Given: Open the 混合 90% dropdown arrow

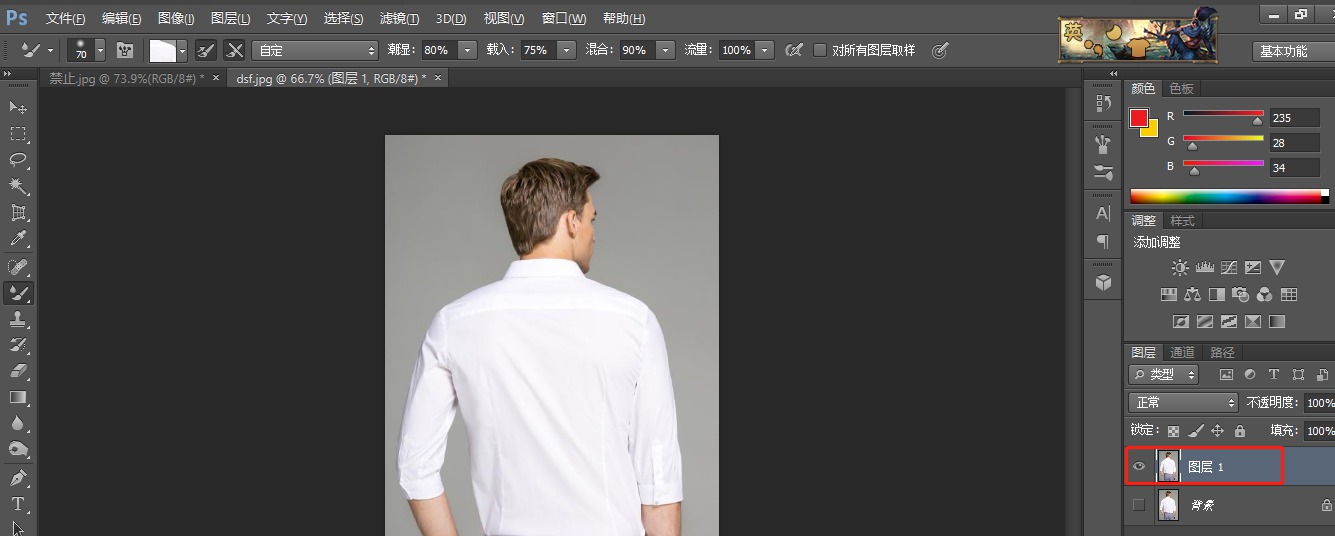Looking at the screenshot, I should click(665, 50).
